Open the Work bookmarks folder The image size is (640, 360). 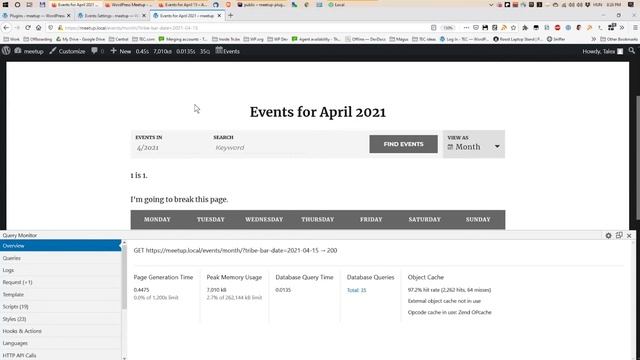[11, 39]
